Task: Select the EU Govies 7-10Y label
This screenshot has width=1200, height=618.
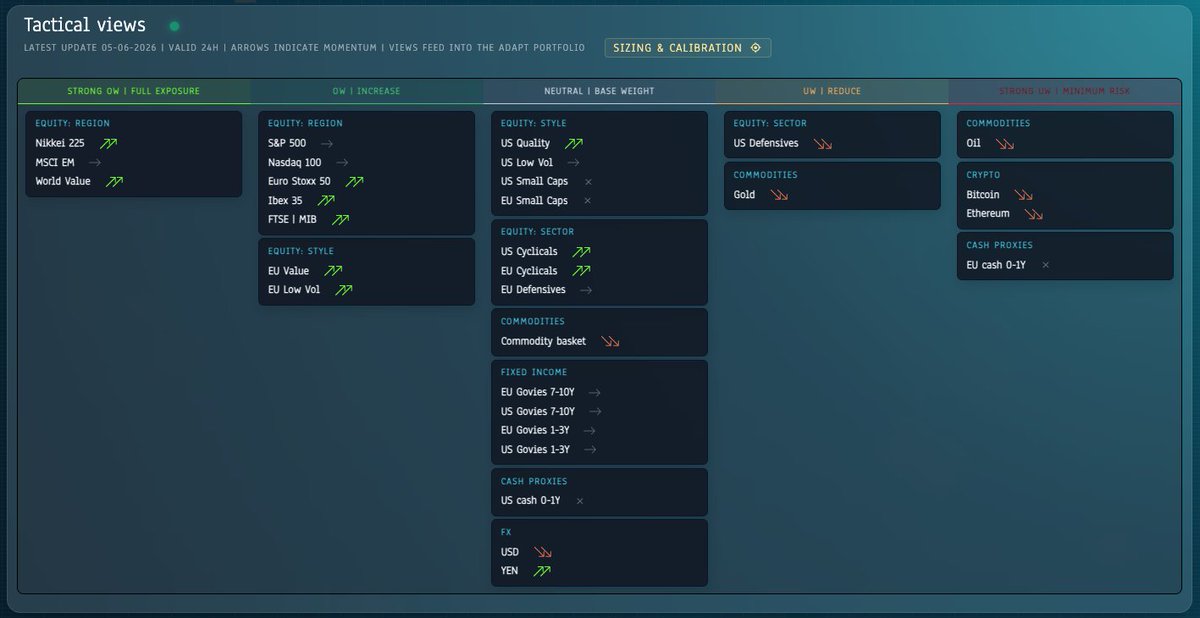Action: coord(538,392)
